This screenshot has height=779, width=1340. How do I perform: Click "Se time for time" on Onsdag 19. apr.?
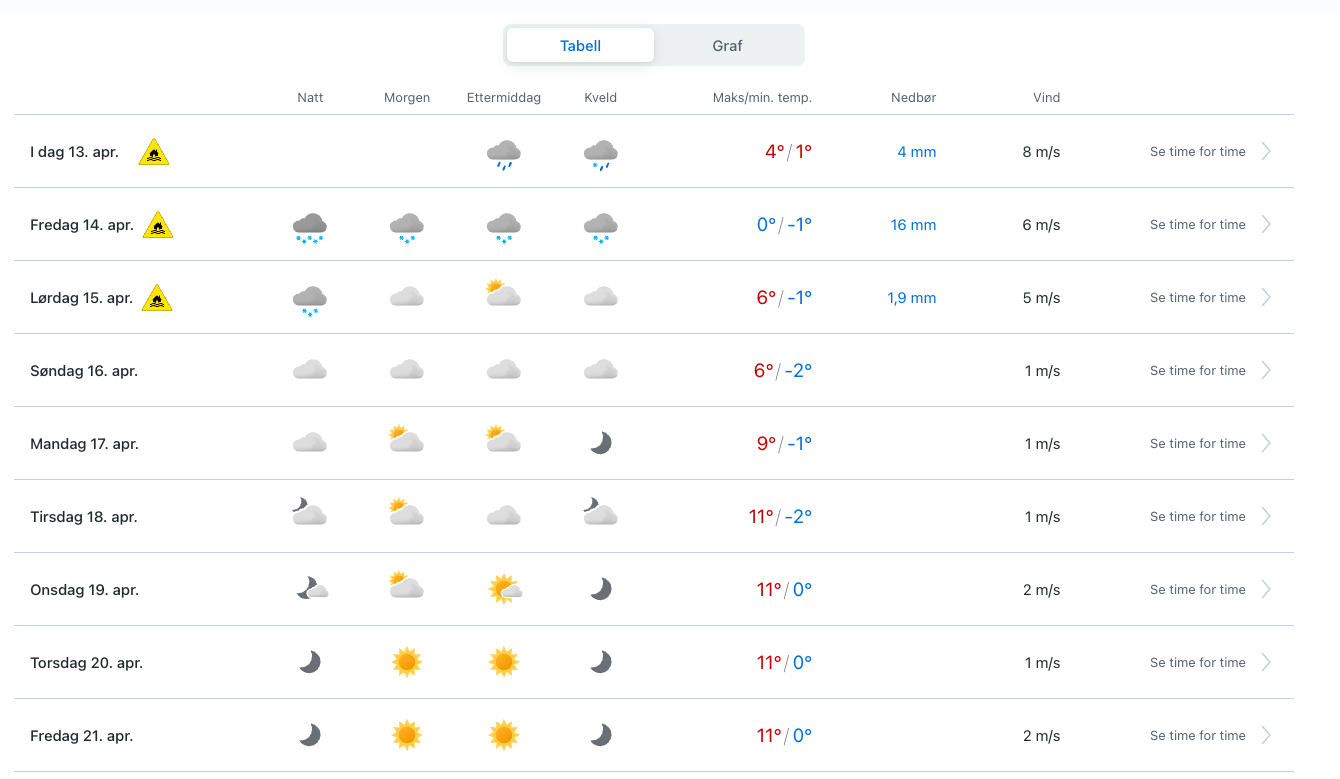click(x=1197, y=589)
